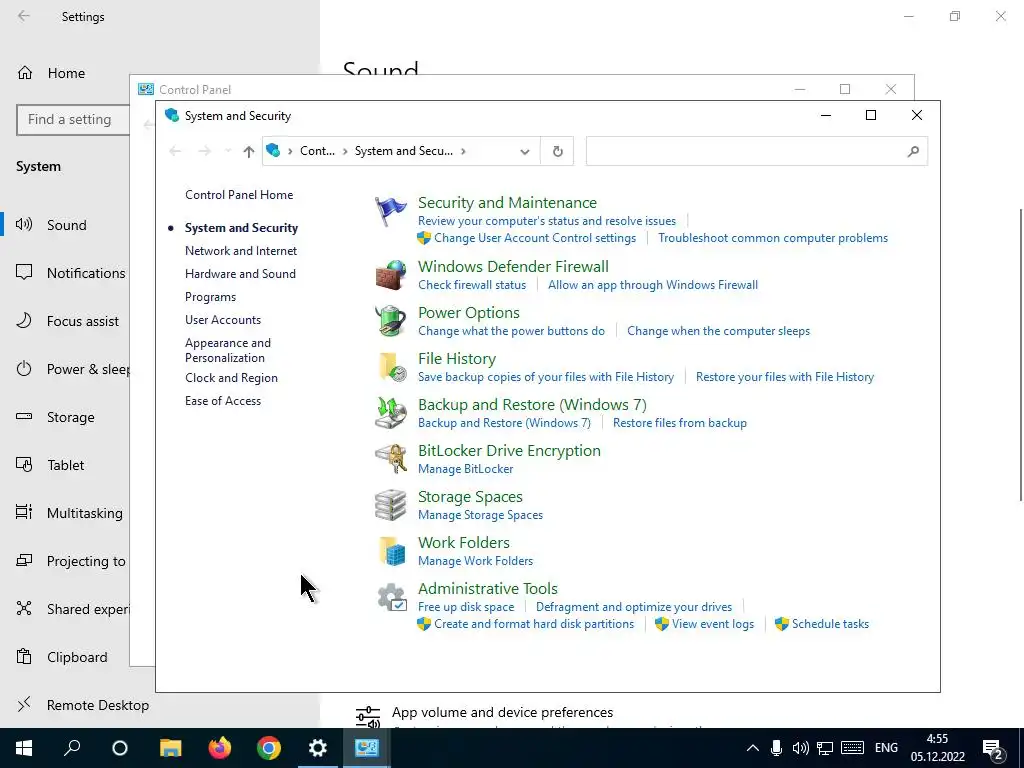Click Restore your files with File History
Screen dimensions: 1024x768
click(x=784, y=377)
